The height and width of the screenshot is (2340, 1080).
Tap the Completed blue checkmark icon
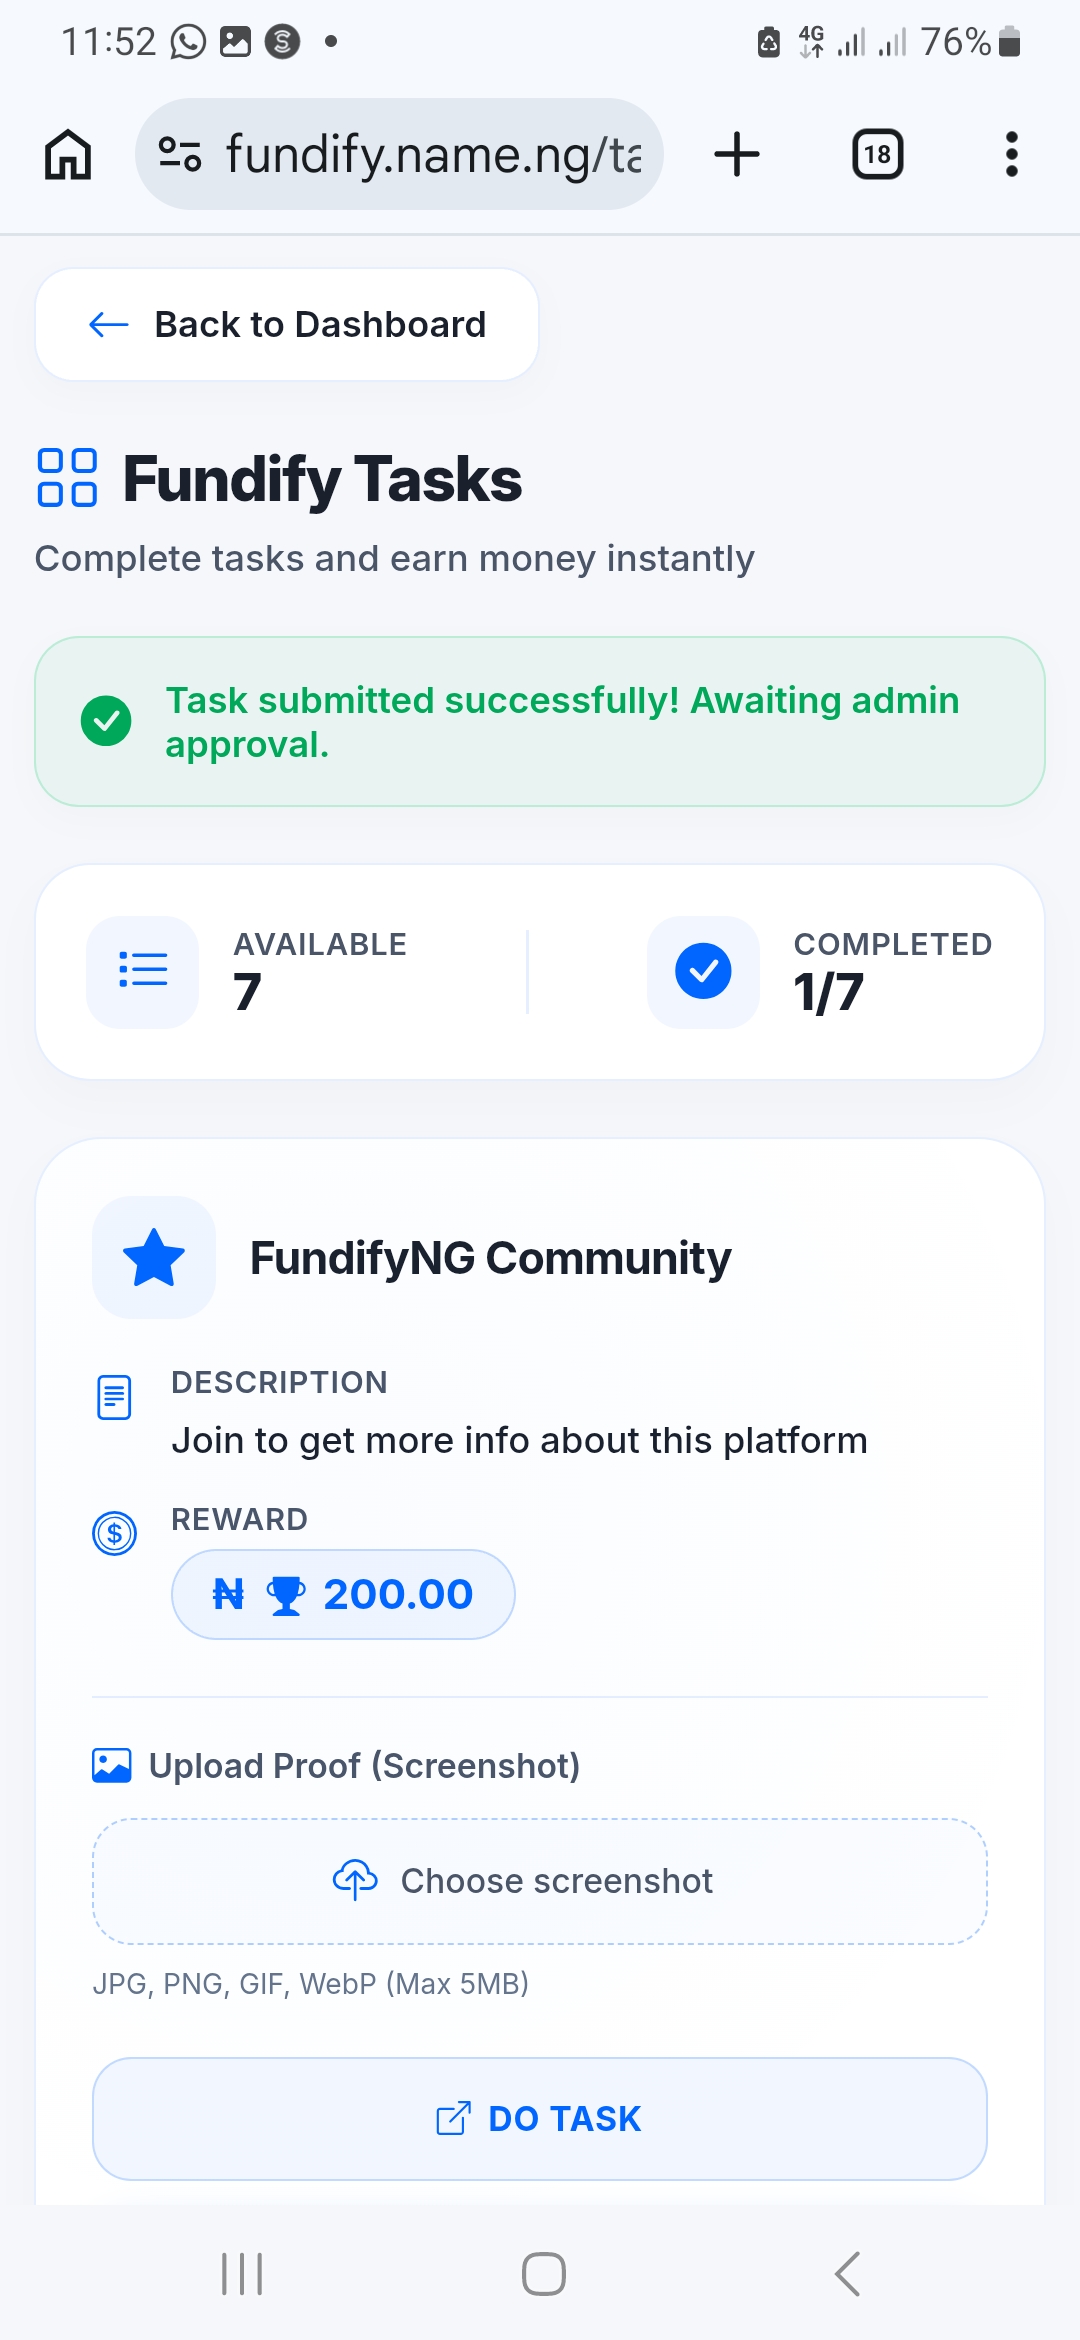703,971
